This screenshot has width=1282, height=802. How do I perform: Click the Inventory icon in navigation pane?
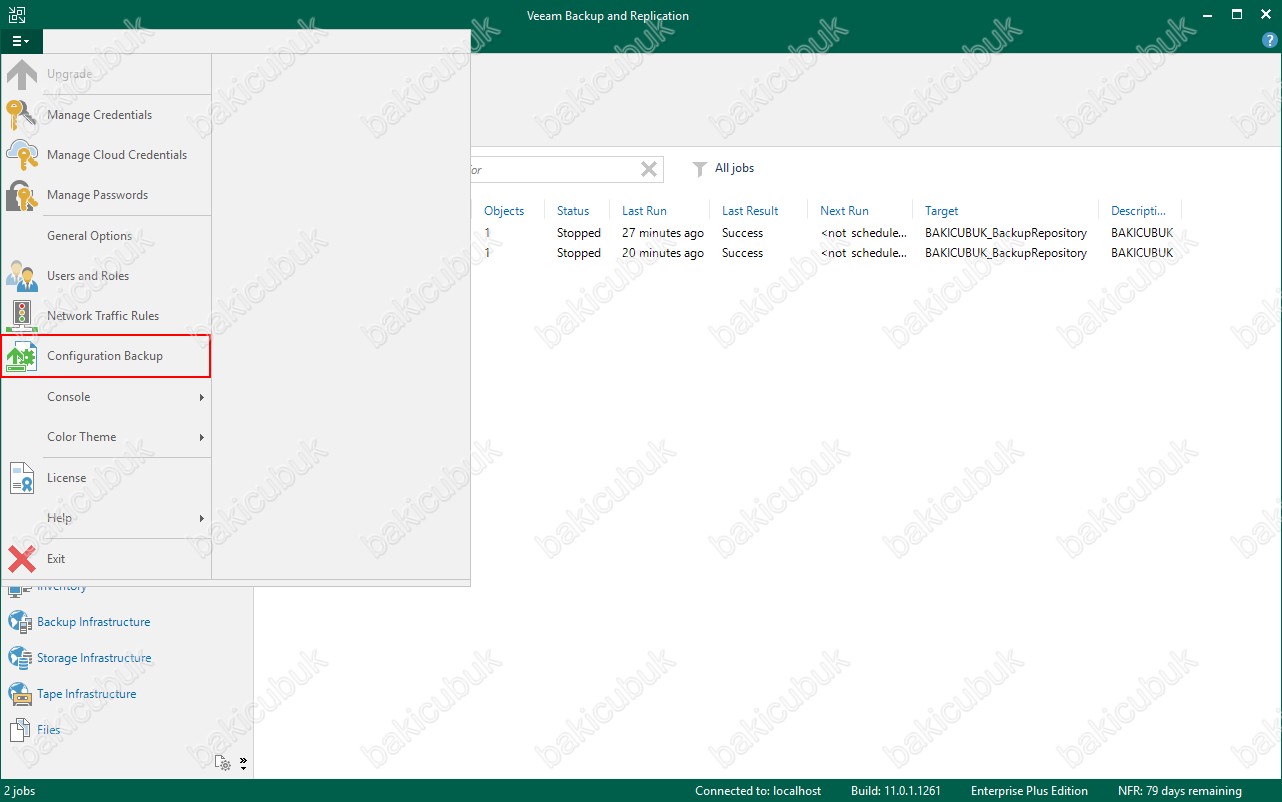(x=20, y=588)
